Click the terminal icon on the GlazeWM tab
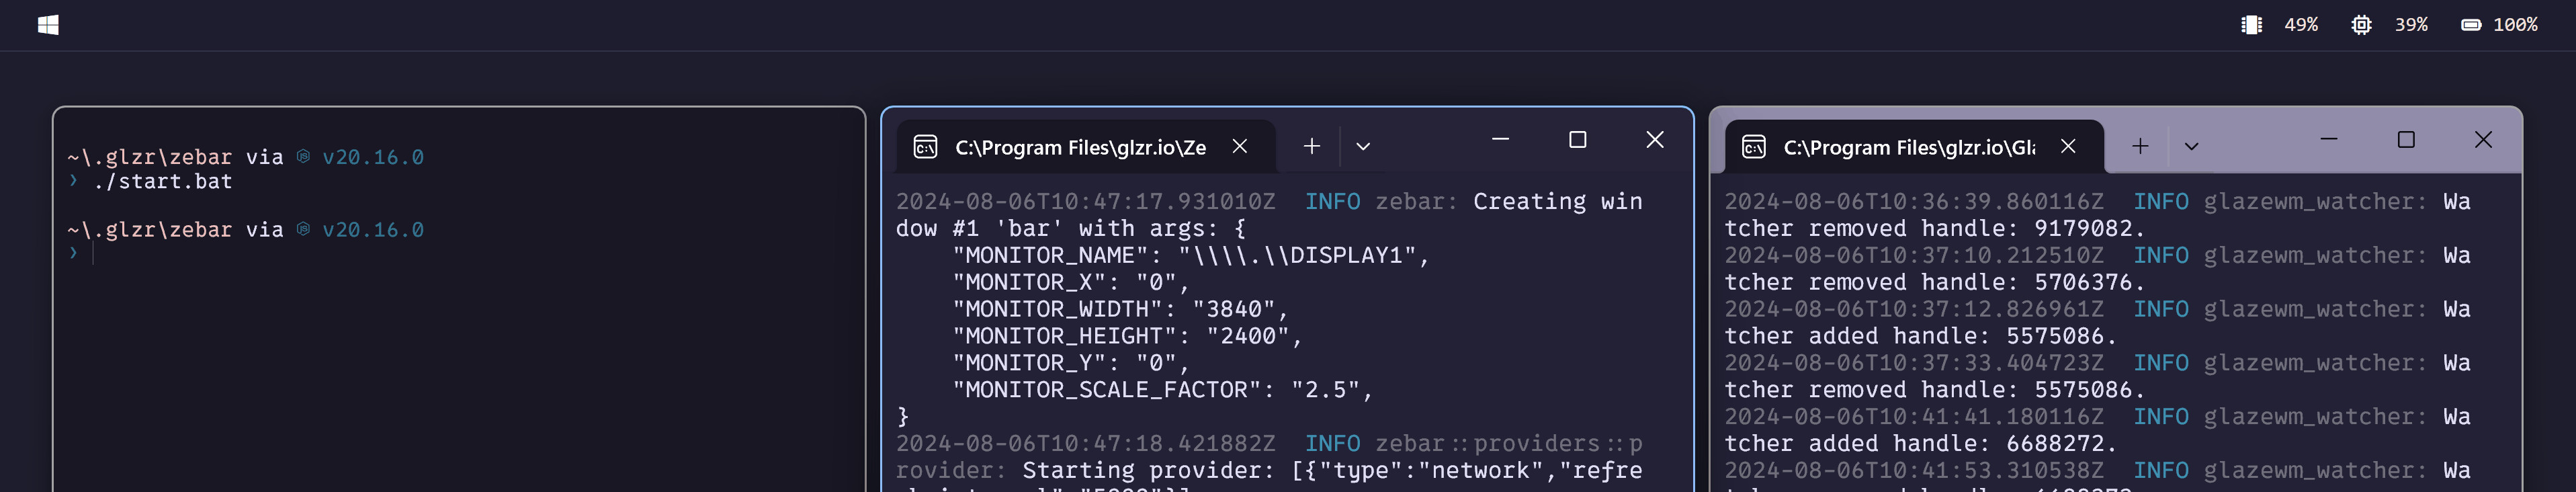Viewport: 2576px width, 492px height. pos(1753,148)
